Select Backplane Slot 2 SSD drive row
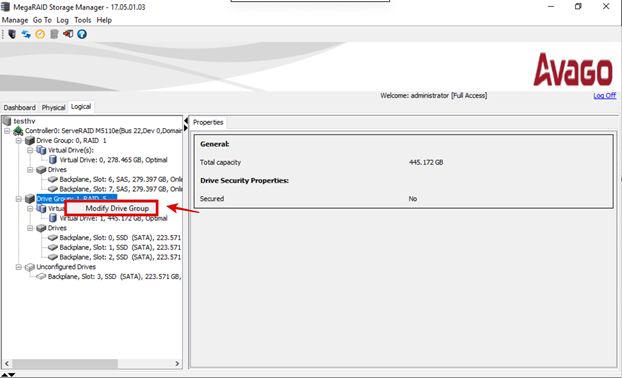The width and height of the screenshot is (622, 378). (x=120, y=257)
